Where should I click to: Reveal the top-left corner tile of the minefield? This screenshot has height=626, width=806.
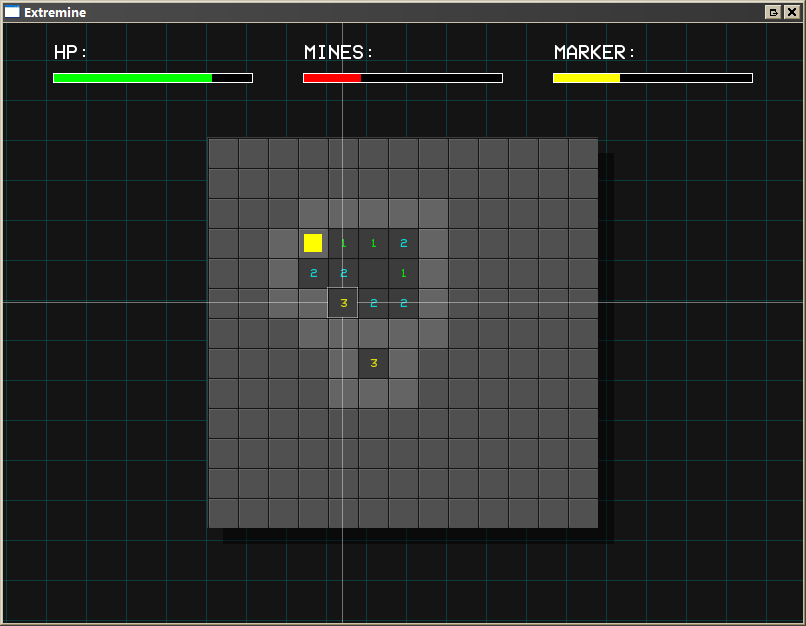click(223, 153)
